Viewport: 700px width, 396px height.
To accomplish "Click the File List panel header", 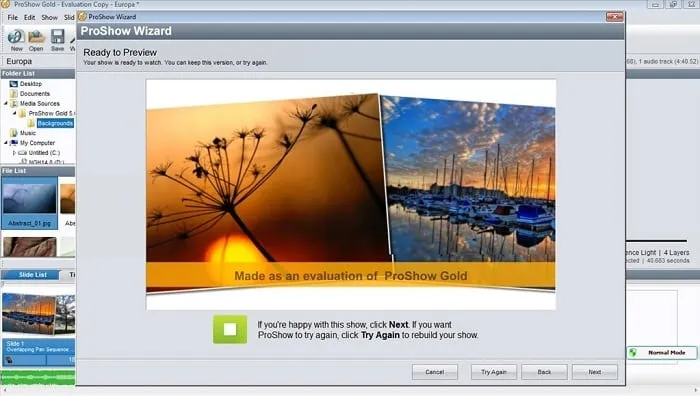I will pyautogui.click(x=38, y=171).
